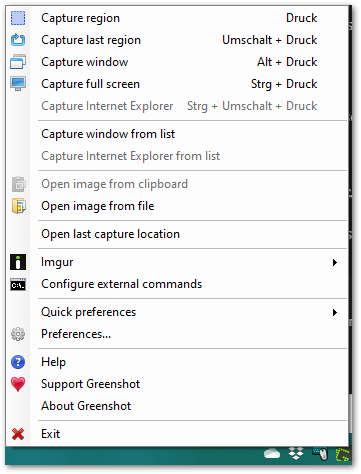Expand the Imgur submenu arrow
Viewport: 361px width, 474px height.
coord(335,263)
